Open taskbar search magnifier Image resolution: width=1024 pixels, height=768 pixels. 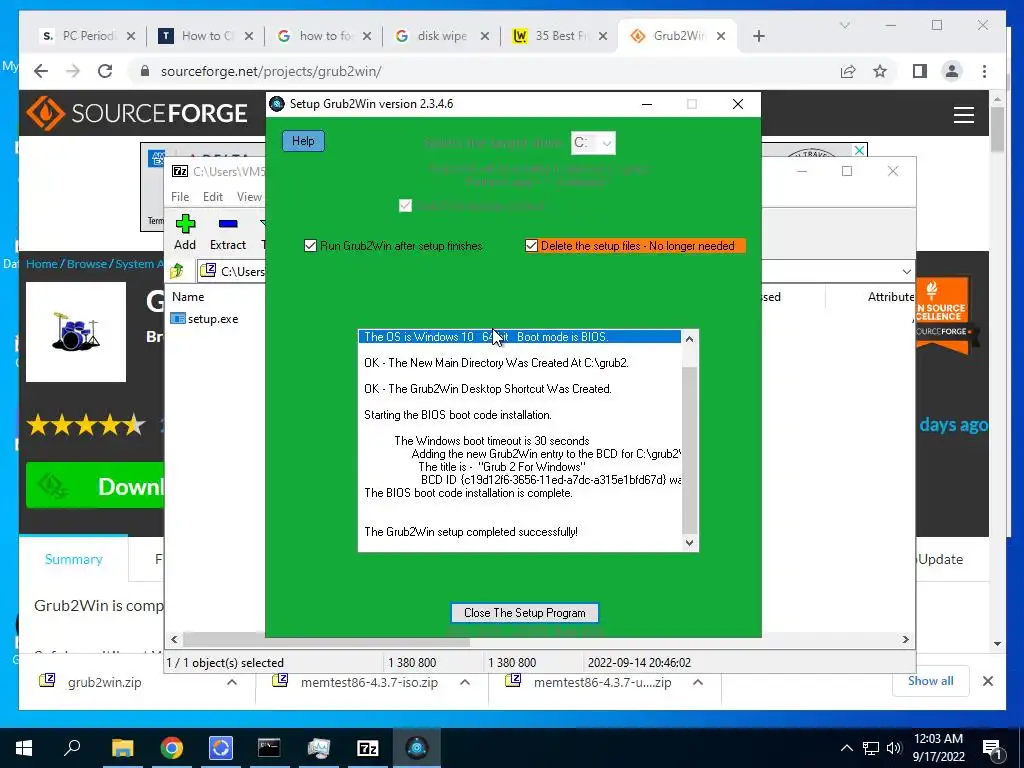pyautogui.click(x=72, y=748)
